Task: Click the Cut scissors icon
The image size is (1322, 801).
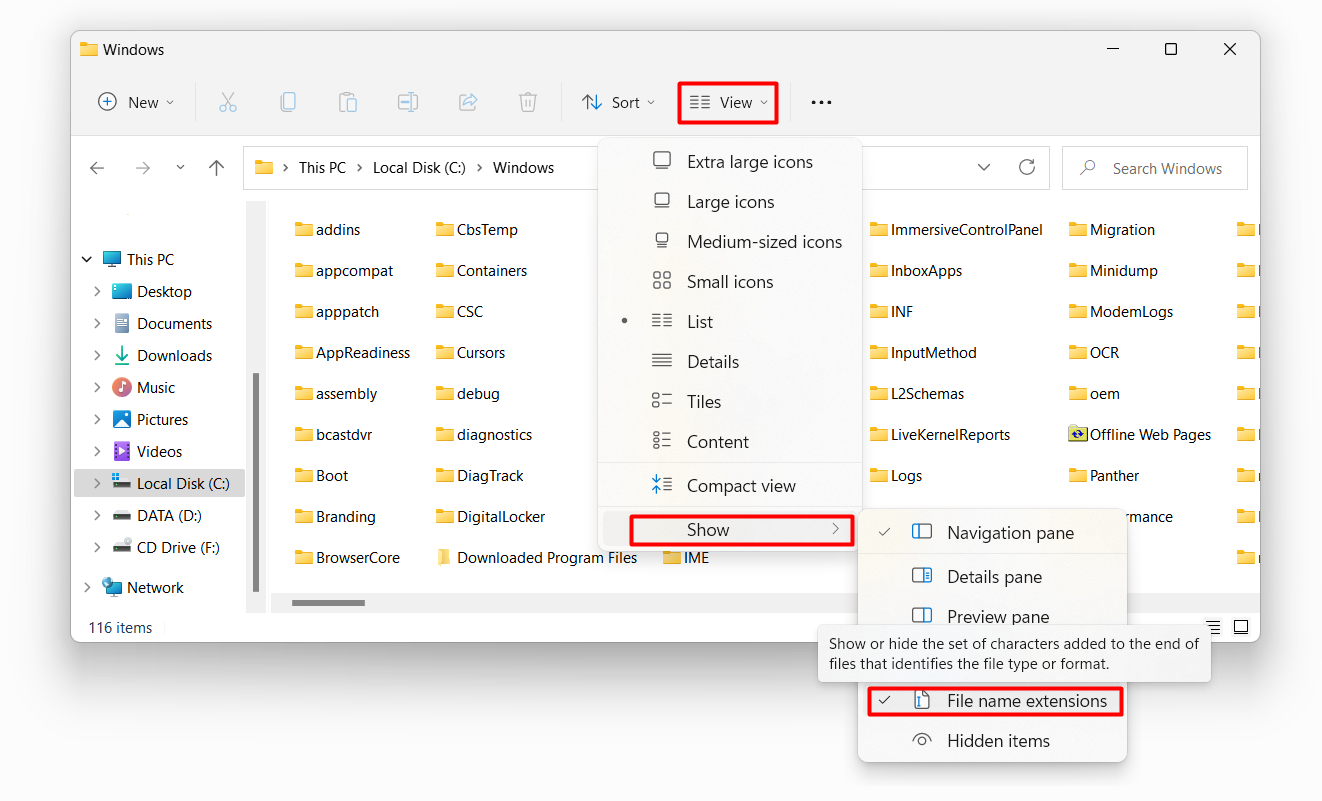Action: (x=228, y=102)
